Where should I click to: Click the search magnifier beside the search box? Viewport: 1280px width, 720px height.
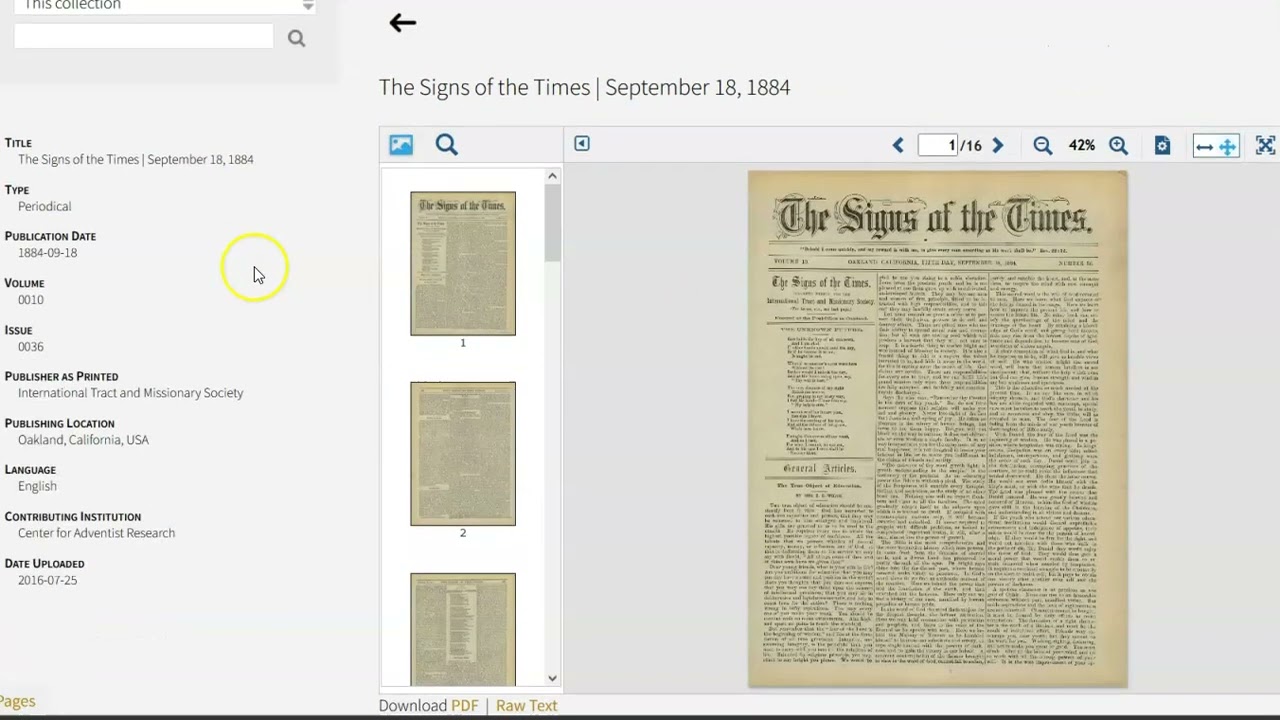click(296, 38)
